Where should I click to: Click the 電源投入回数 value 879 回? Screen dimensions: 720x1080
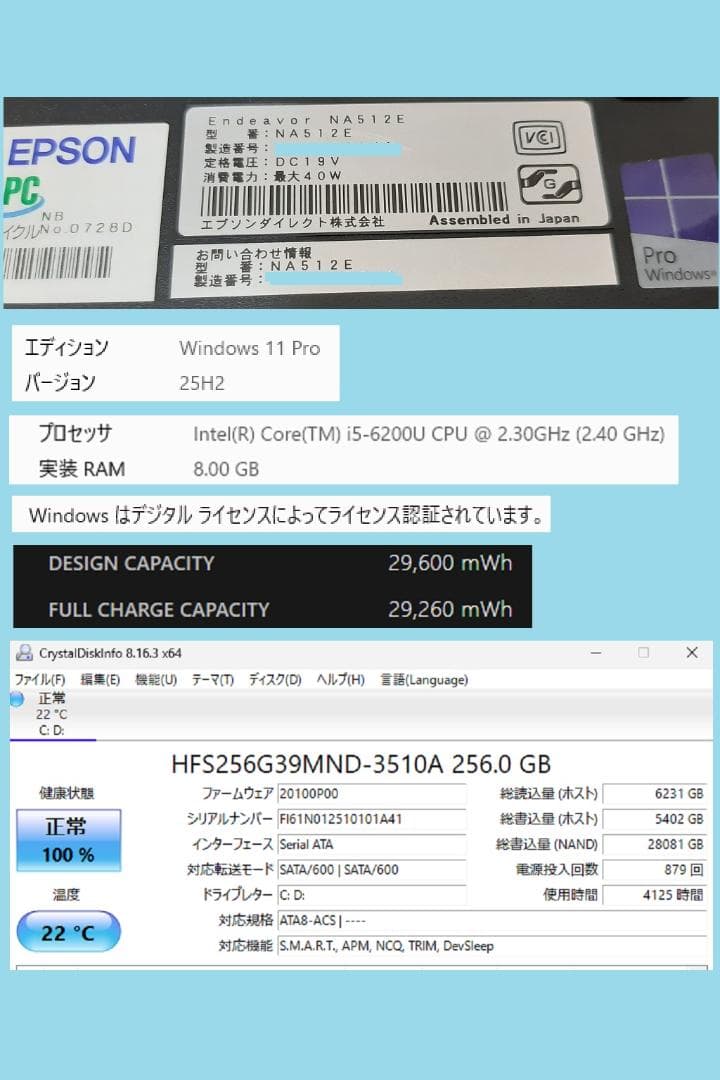pyautogui.click(x=655, y=870)
